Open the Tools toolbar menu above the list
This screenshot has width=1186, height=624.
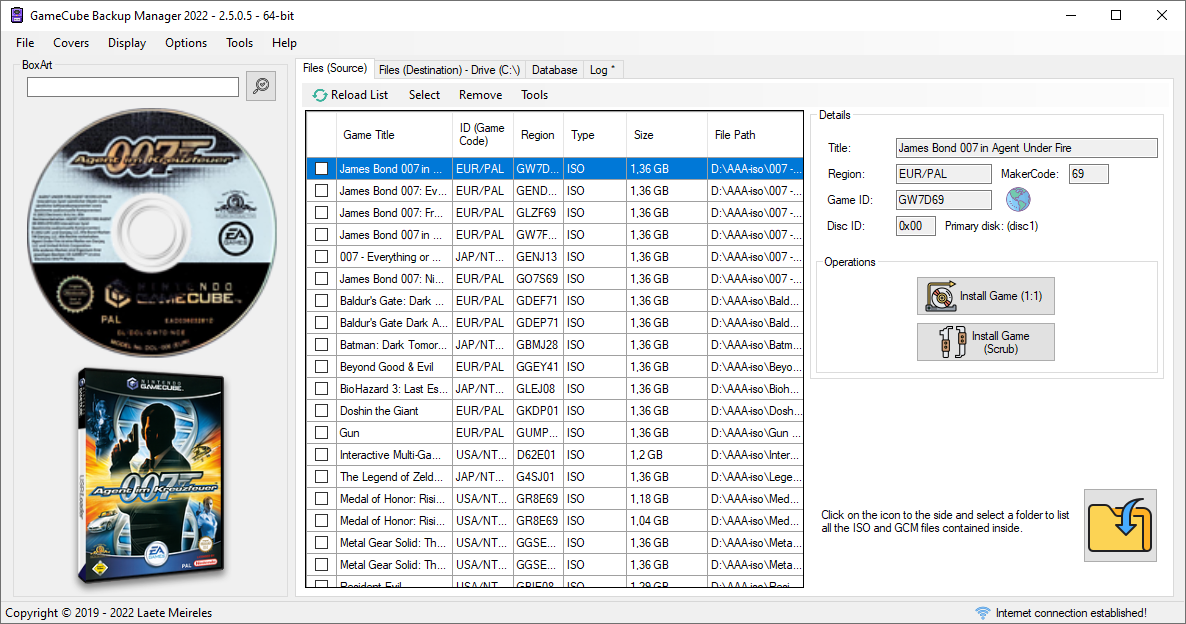[x=534, y=95]
